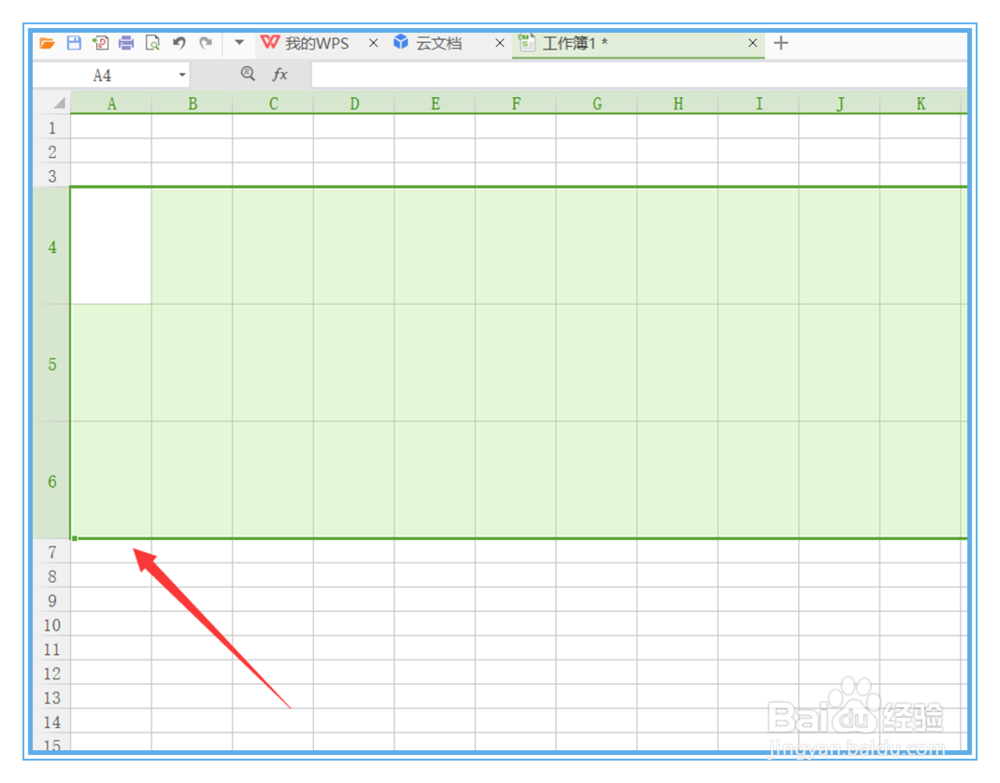Select row 6 header

pyautogui.click(x=52, y=481)
